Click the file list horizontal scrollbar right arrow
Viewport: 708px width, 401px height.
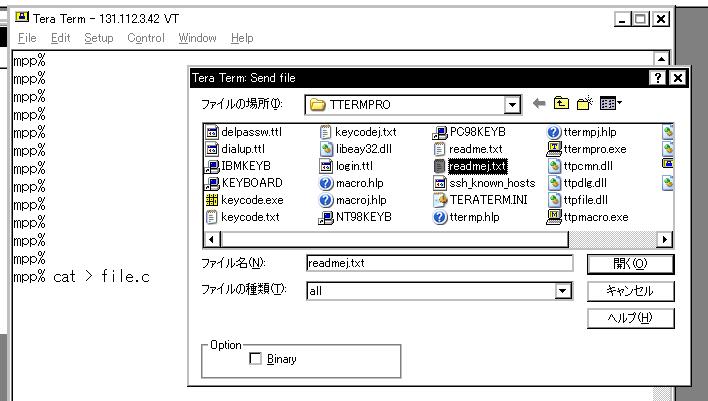pos(666,240)
